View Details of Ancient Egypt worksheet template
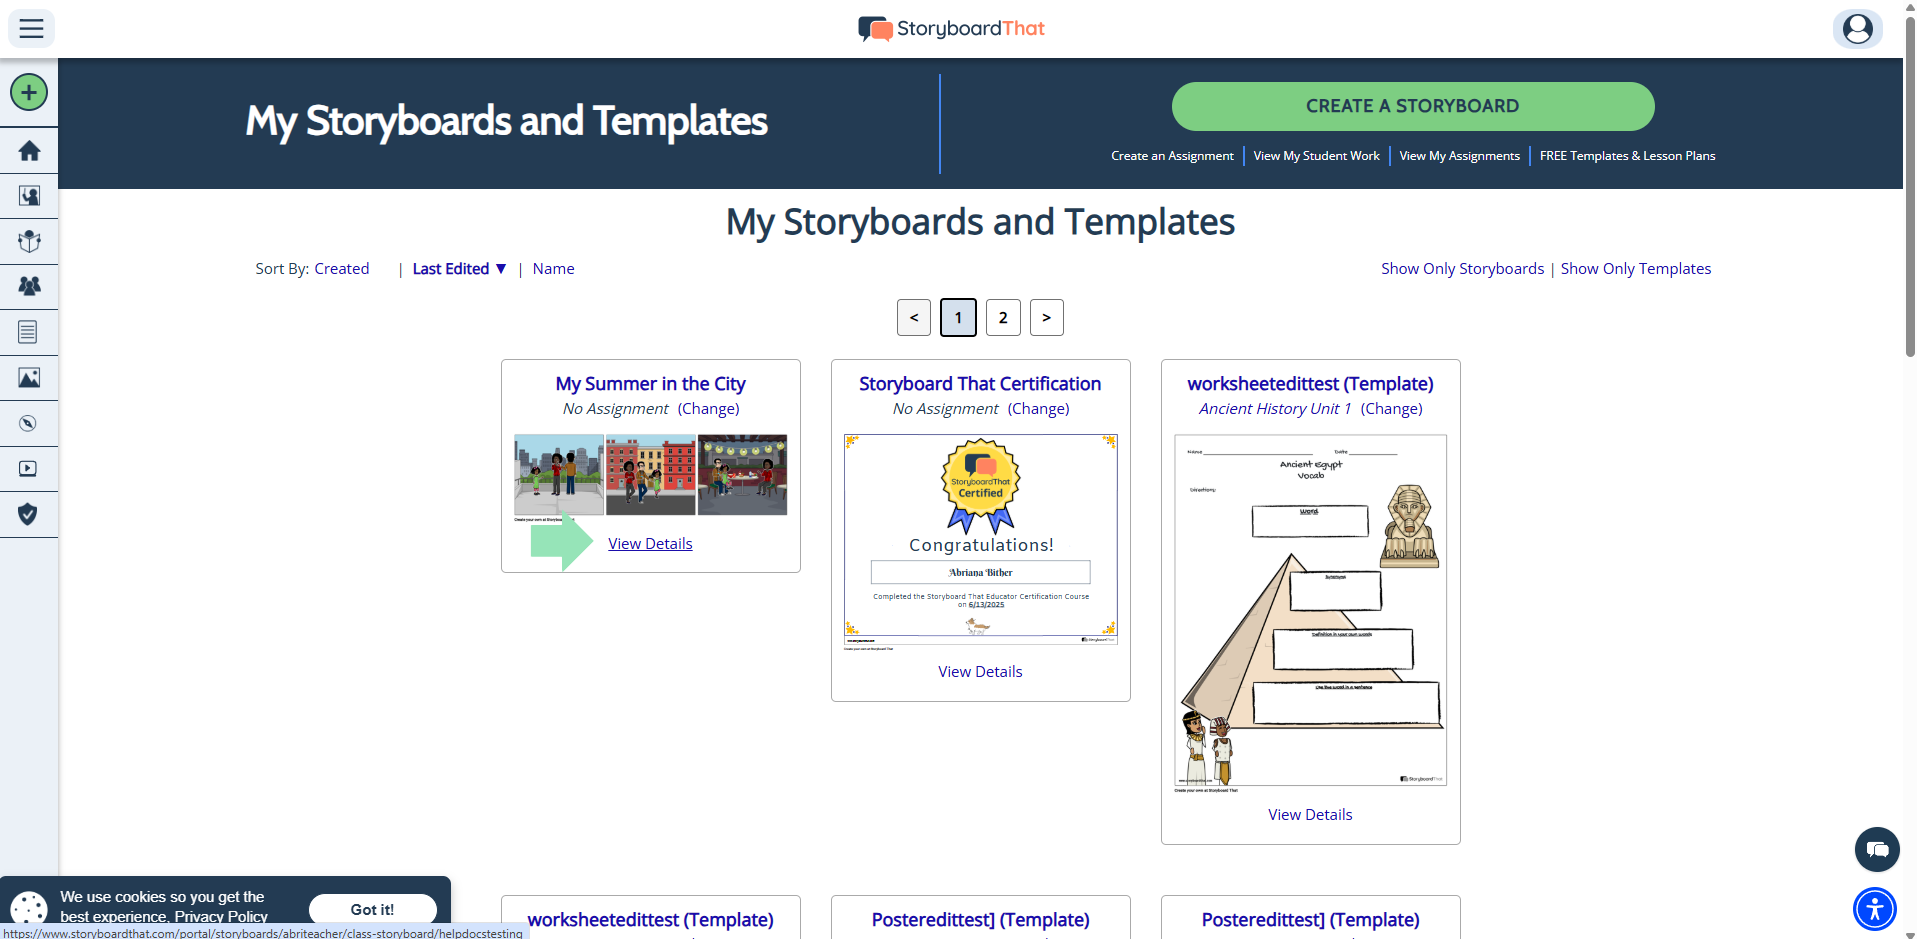Image resolution: width=1917 pixels, height=939 pixels. coord(1310,815)
